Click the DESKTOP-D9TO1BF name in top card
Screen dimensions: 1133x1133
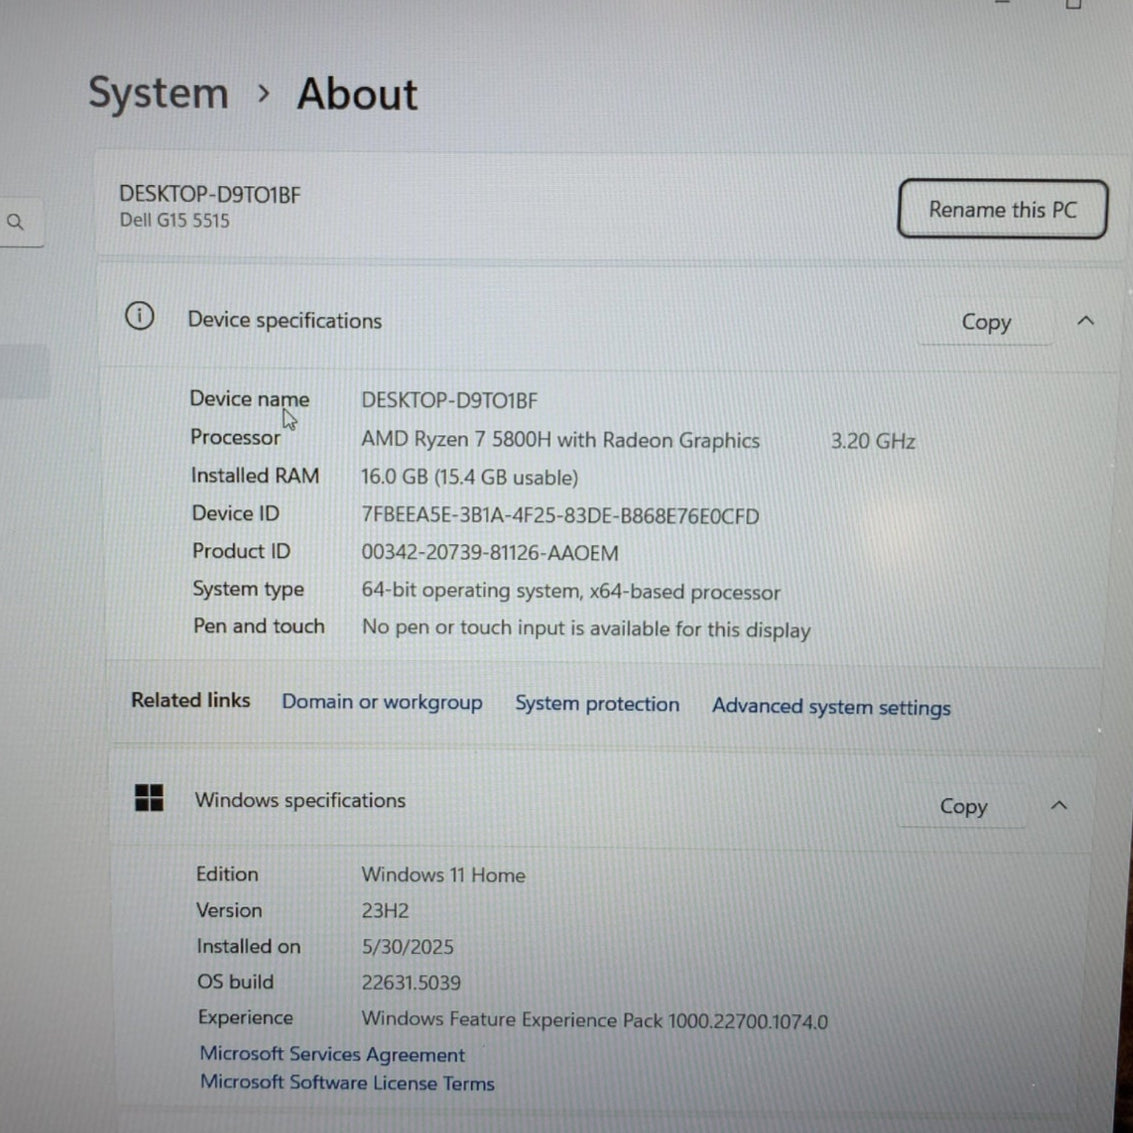(x=210, y=194)
